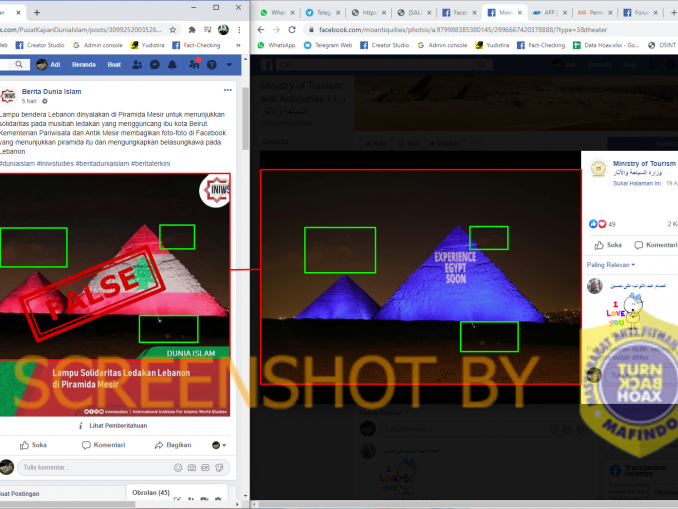The height and width of the screenshot is (509, 678).
Task: Open the react-as profile dropdown
Action: pyautogui.click(x=219, y=445)
